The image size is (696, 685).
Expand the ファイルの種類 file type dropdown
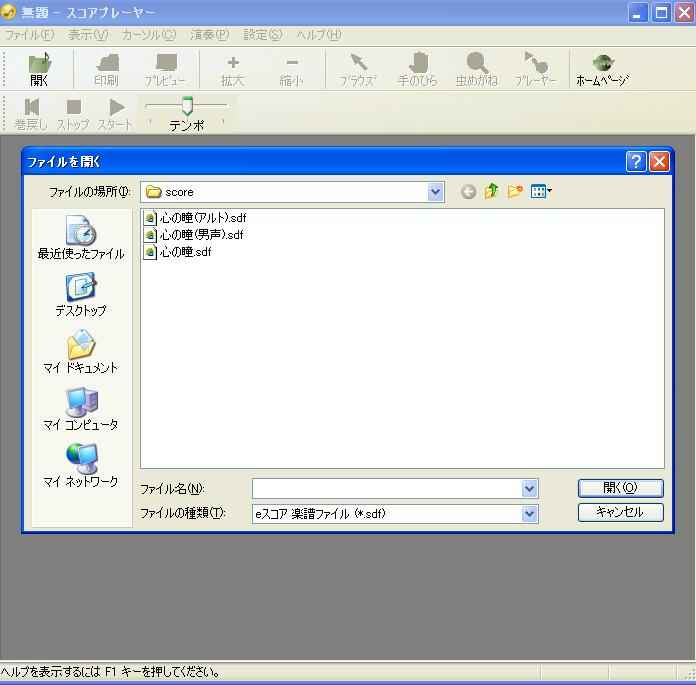click(x=529, y=514)
